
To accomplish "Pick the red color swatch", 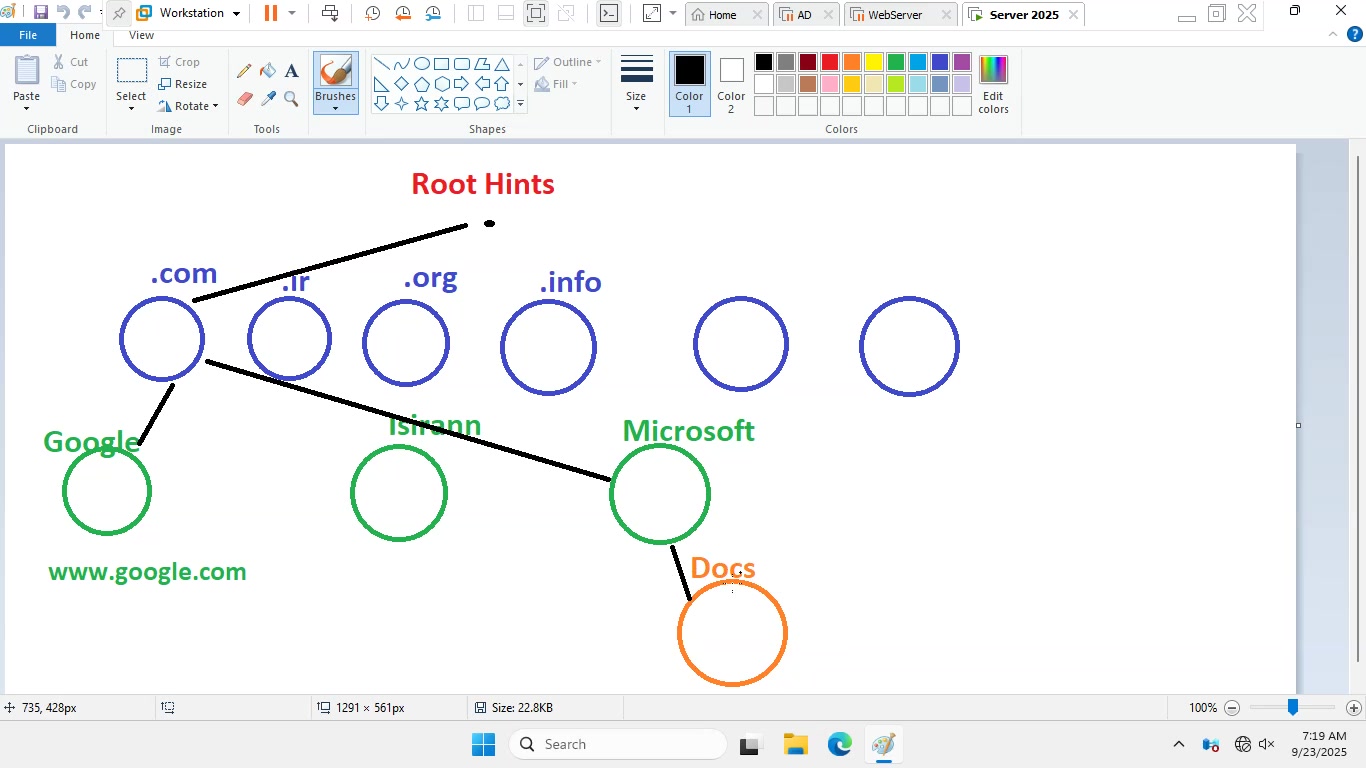I will pos(830,62).
